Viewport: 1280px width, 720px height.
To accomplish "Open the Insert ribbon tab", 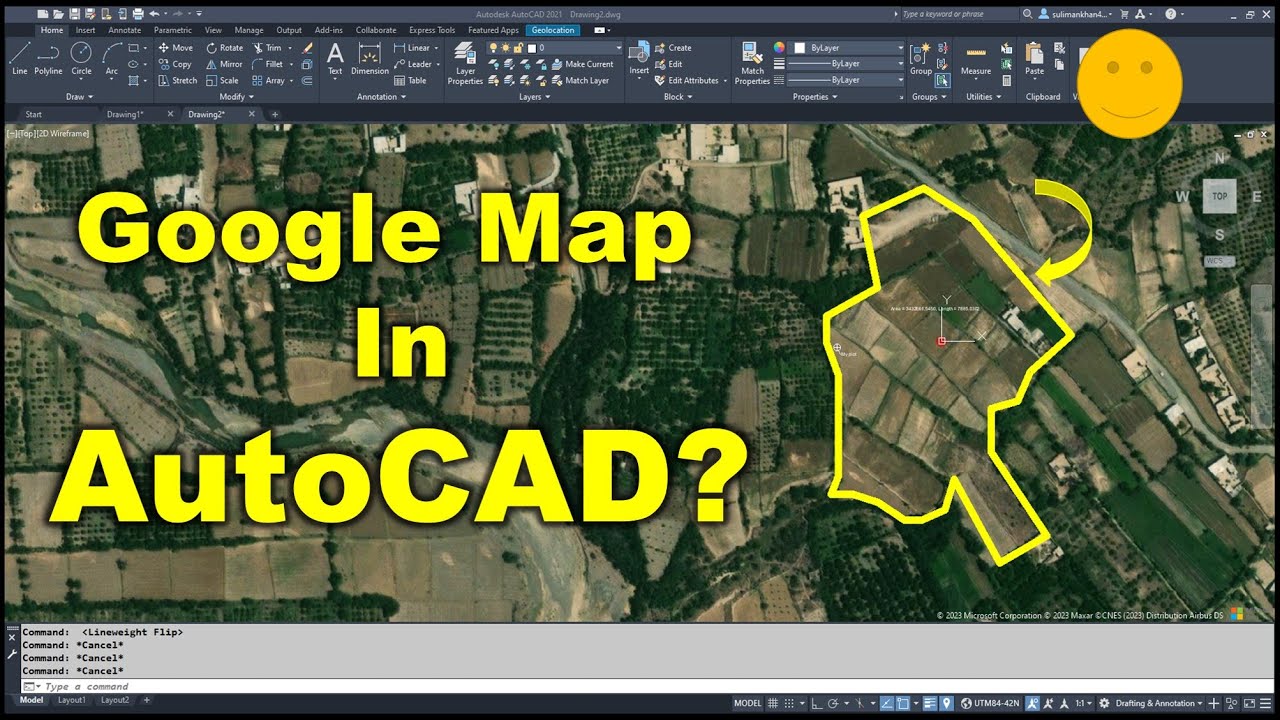I will tap(85, 30).
